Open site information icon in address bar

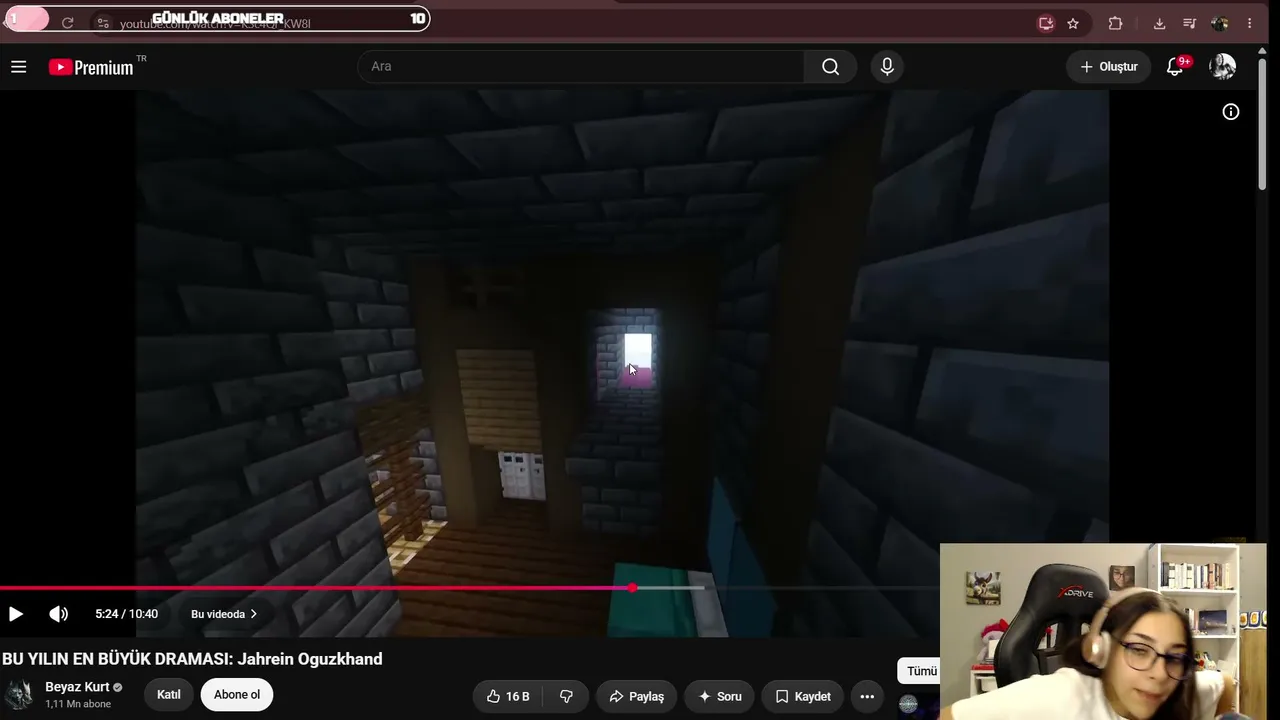103,23
